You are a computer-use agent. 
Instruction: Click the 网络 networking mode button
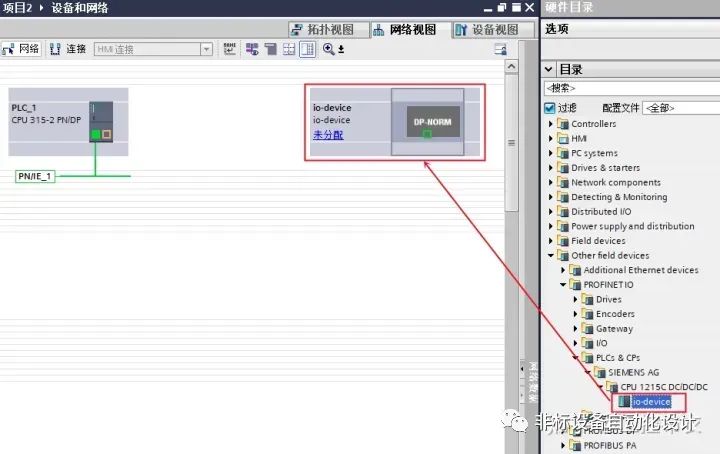[21, 49]
